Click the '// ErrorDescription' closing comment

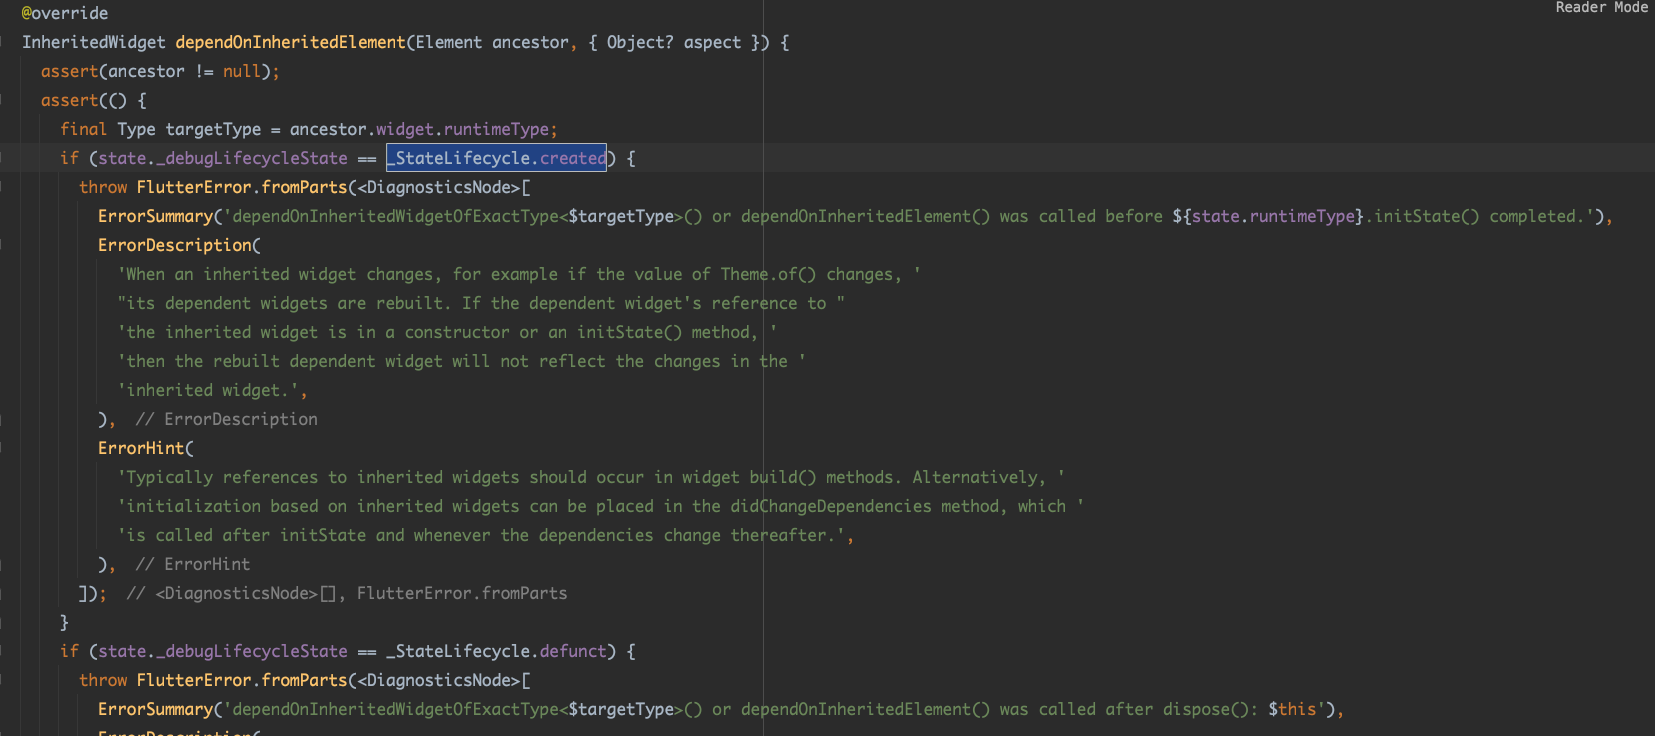click(x=227, y=419)
